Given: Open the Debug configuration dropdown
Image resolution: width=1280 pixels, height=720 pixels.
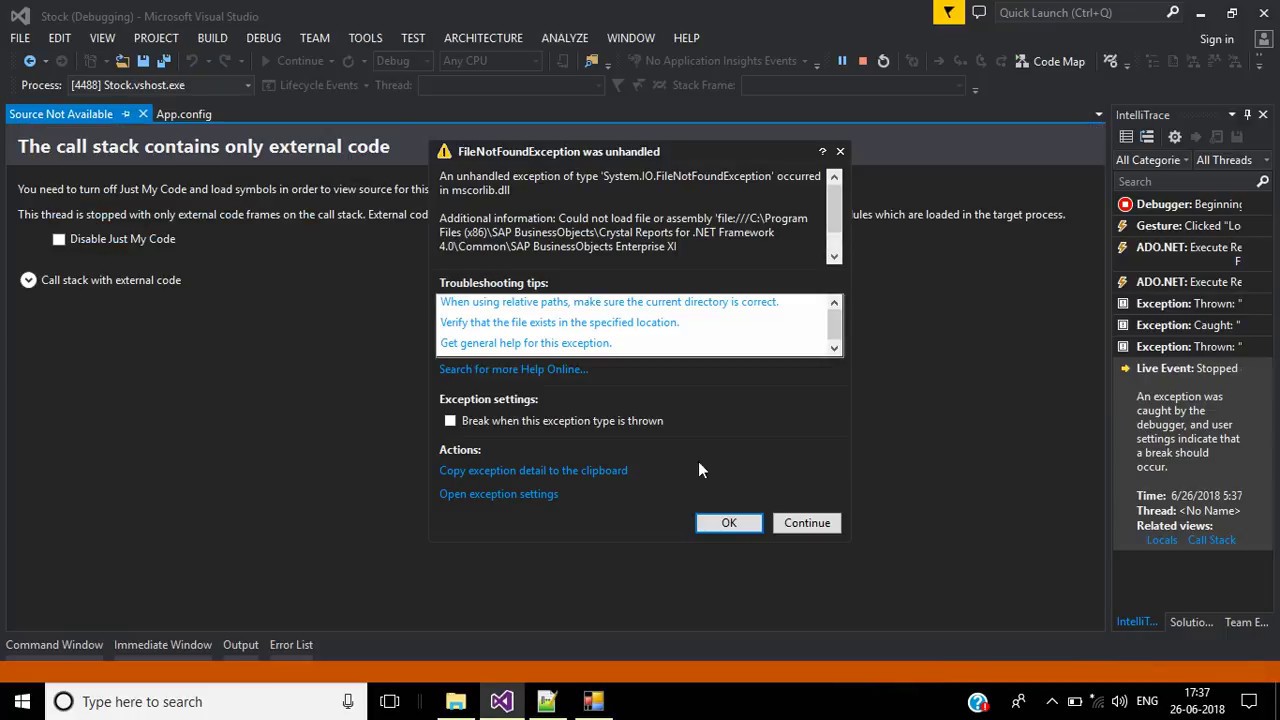Looking at the screenshot, I should tap(402, 61).
